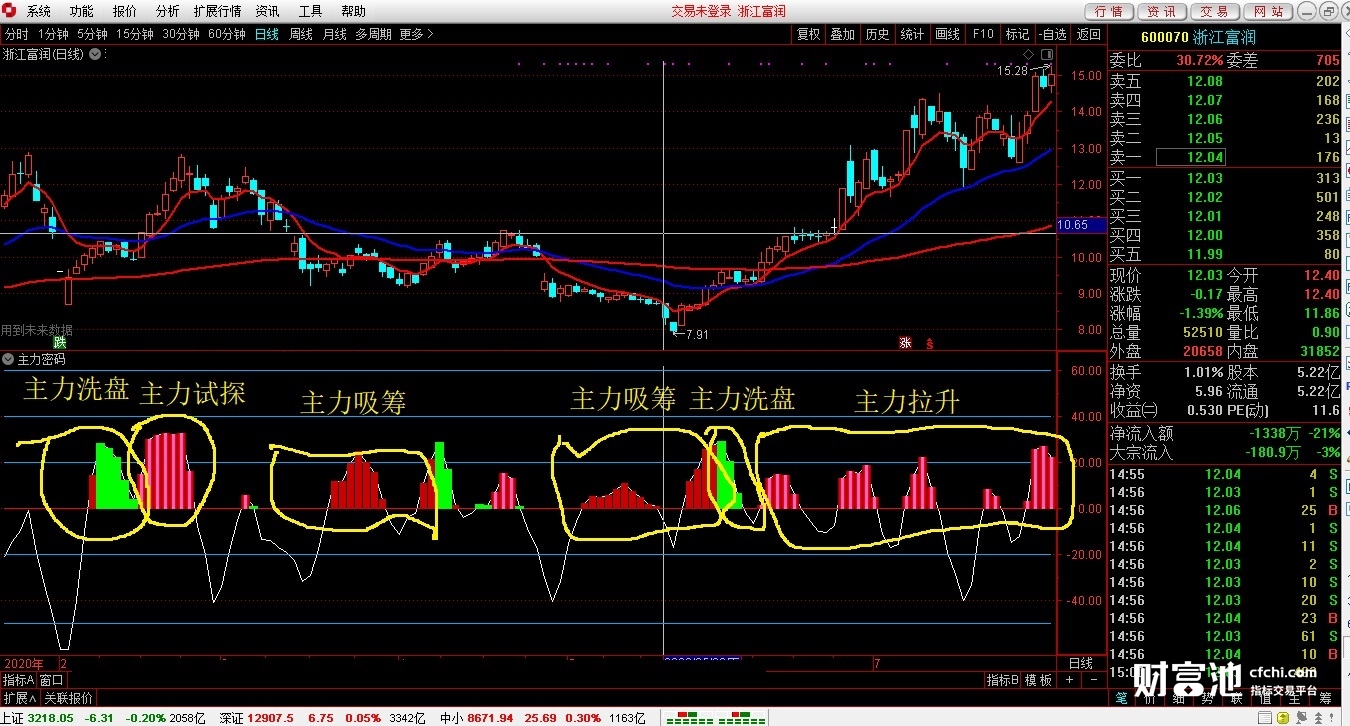Expand the 更多 periods dropdown
The height and width of the screenshot is (726, 1350).
(416, 33)
